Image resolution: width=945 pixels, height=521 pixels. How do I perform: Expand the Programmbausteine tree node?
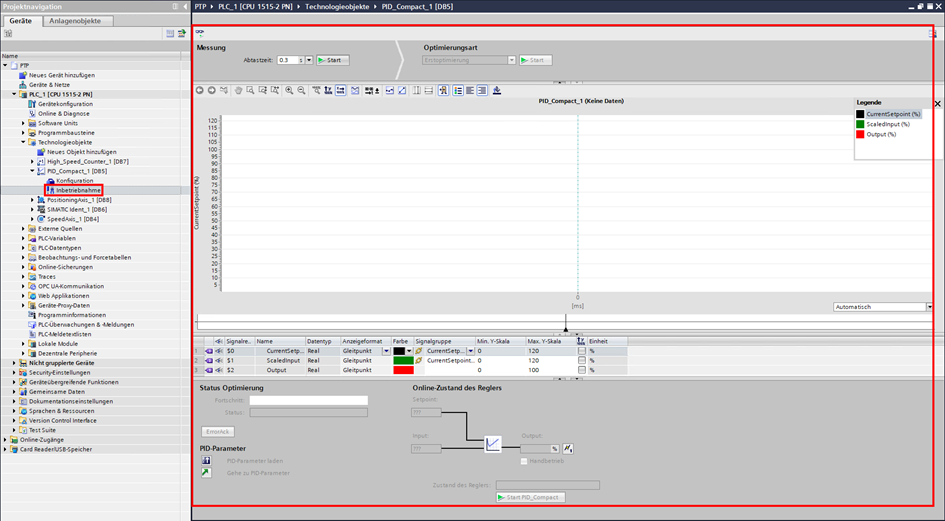[x=33, y=133]
